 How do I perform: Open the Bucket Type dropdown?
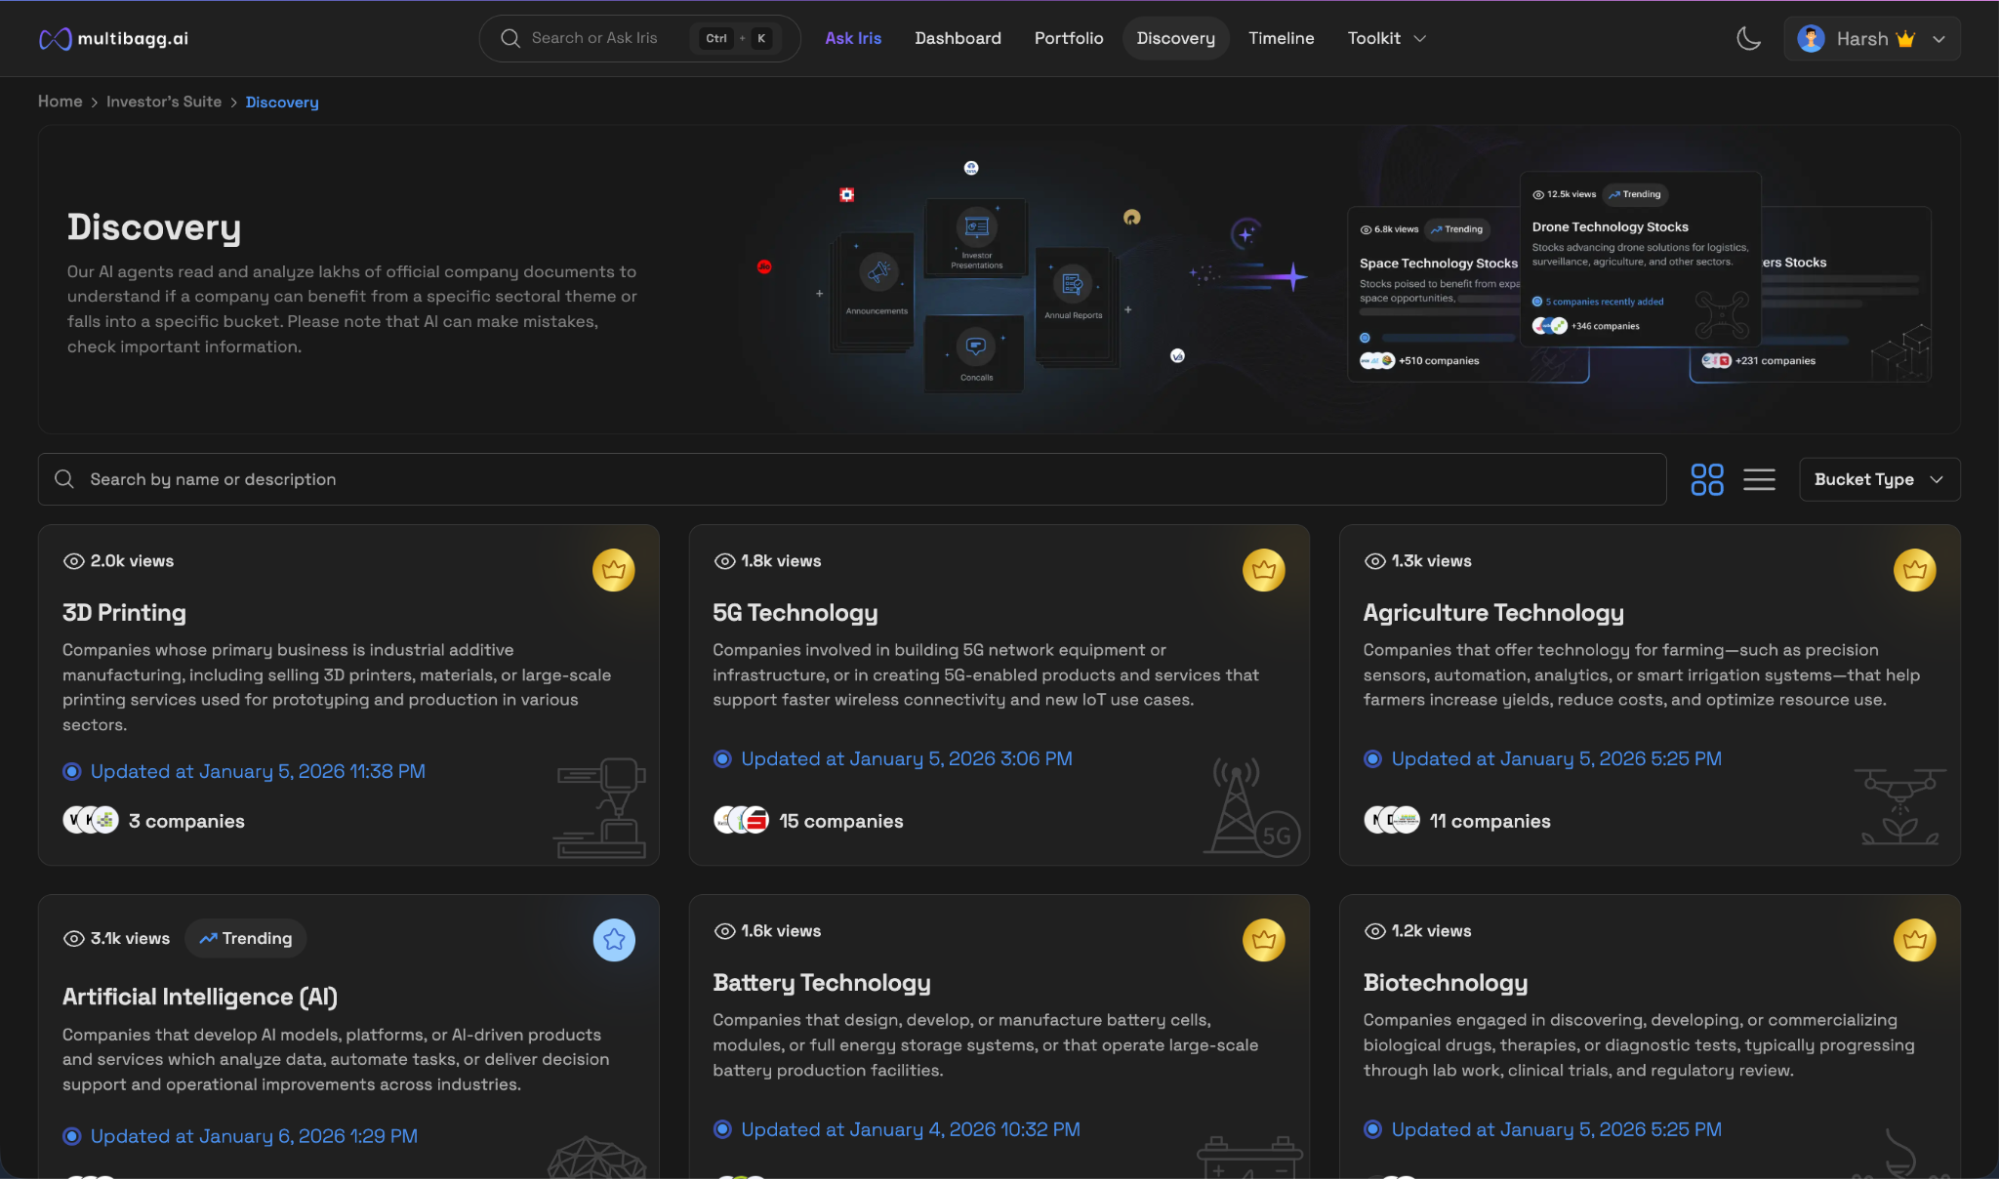click(1878, 479)
